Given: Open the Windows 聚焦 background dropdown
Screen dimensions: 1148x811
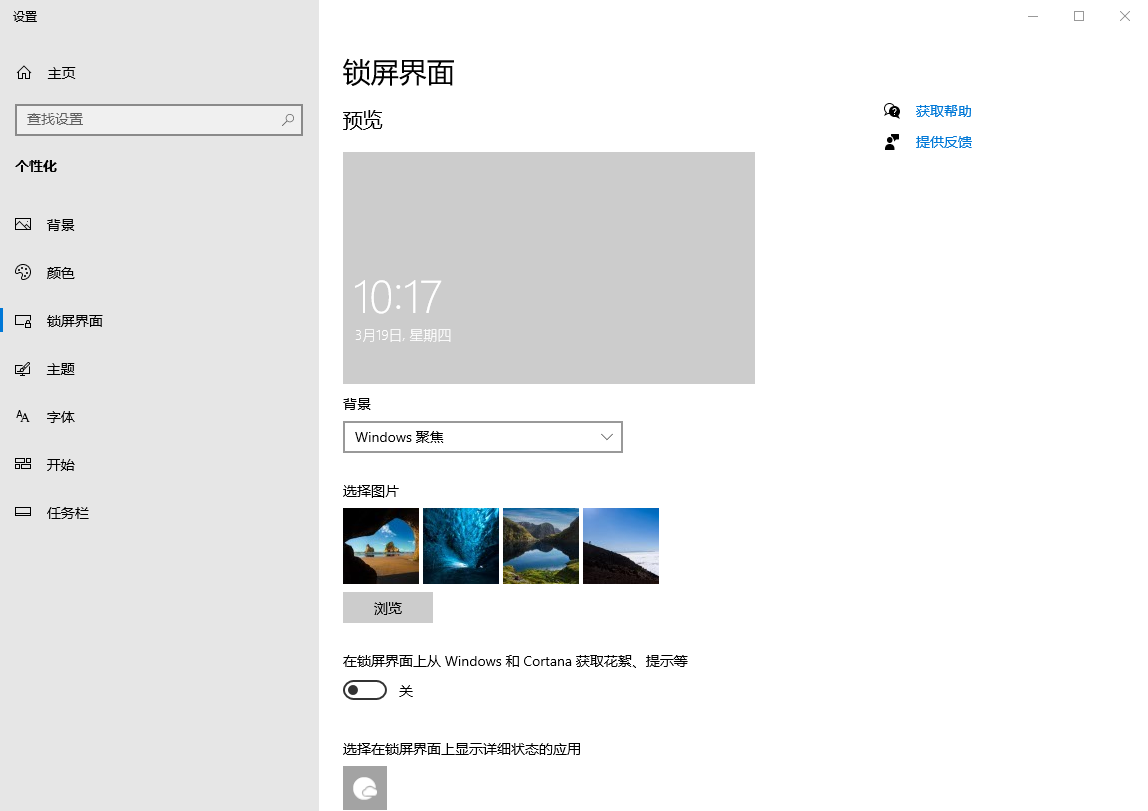Looking at the screenshot, I should 482,437.
